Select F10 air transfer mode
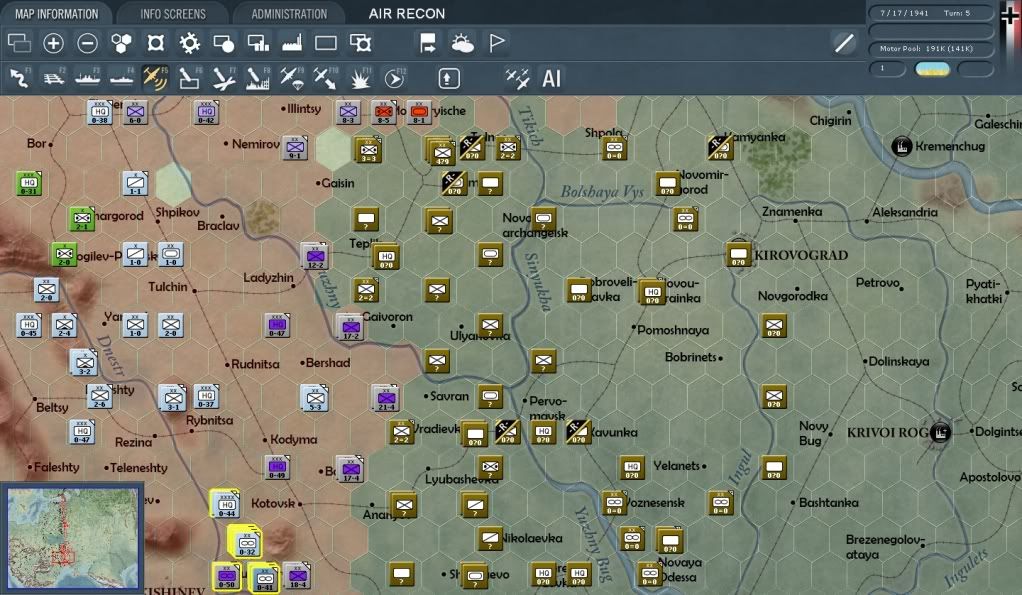This screenshot has width=1022, height=595. tap(325, 78)
